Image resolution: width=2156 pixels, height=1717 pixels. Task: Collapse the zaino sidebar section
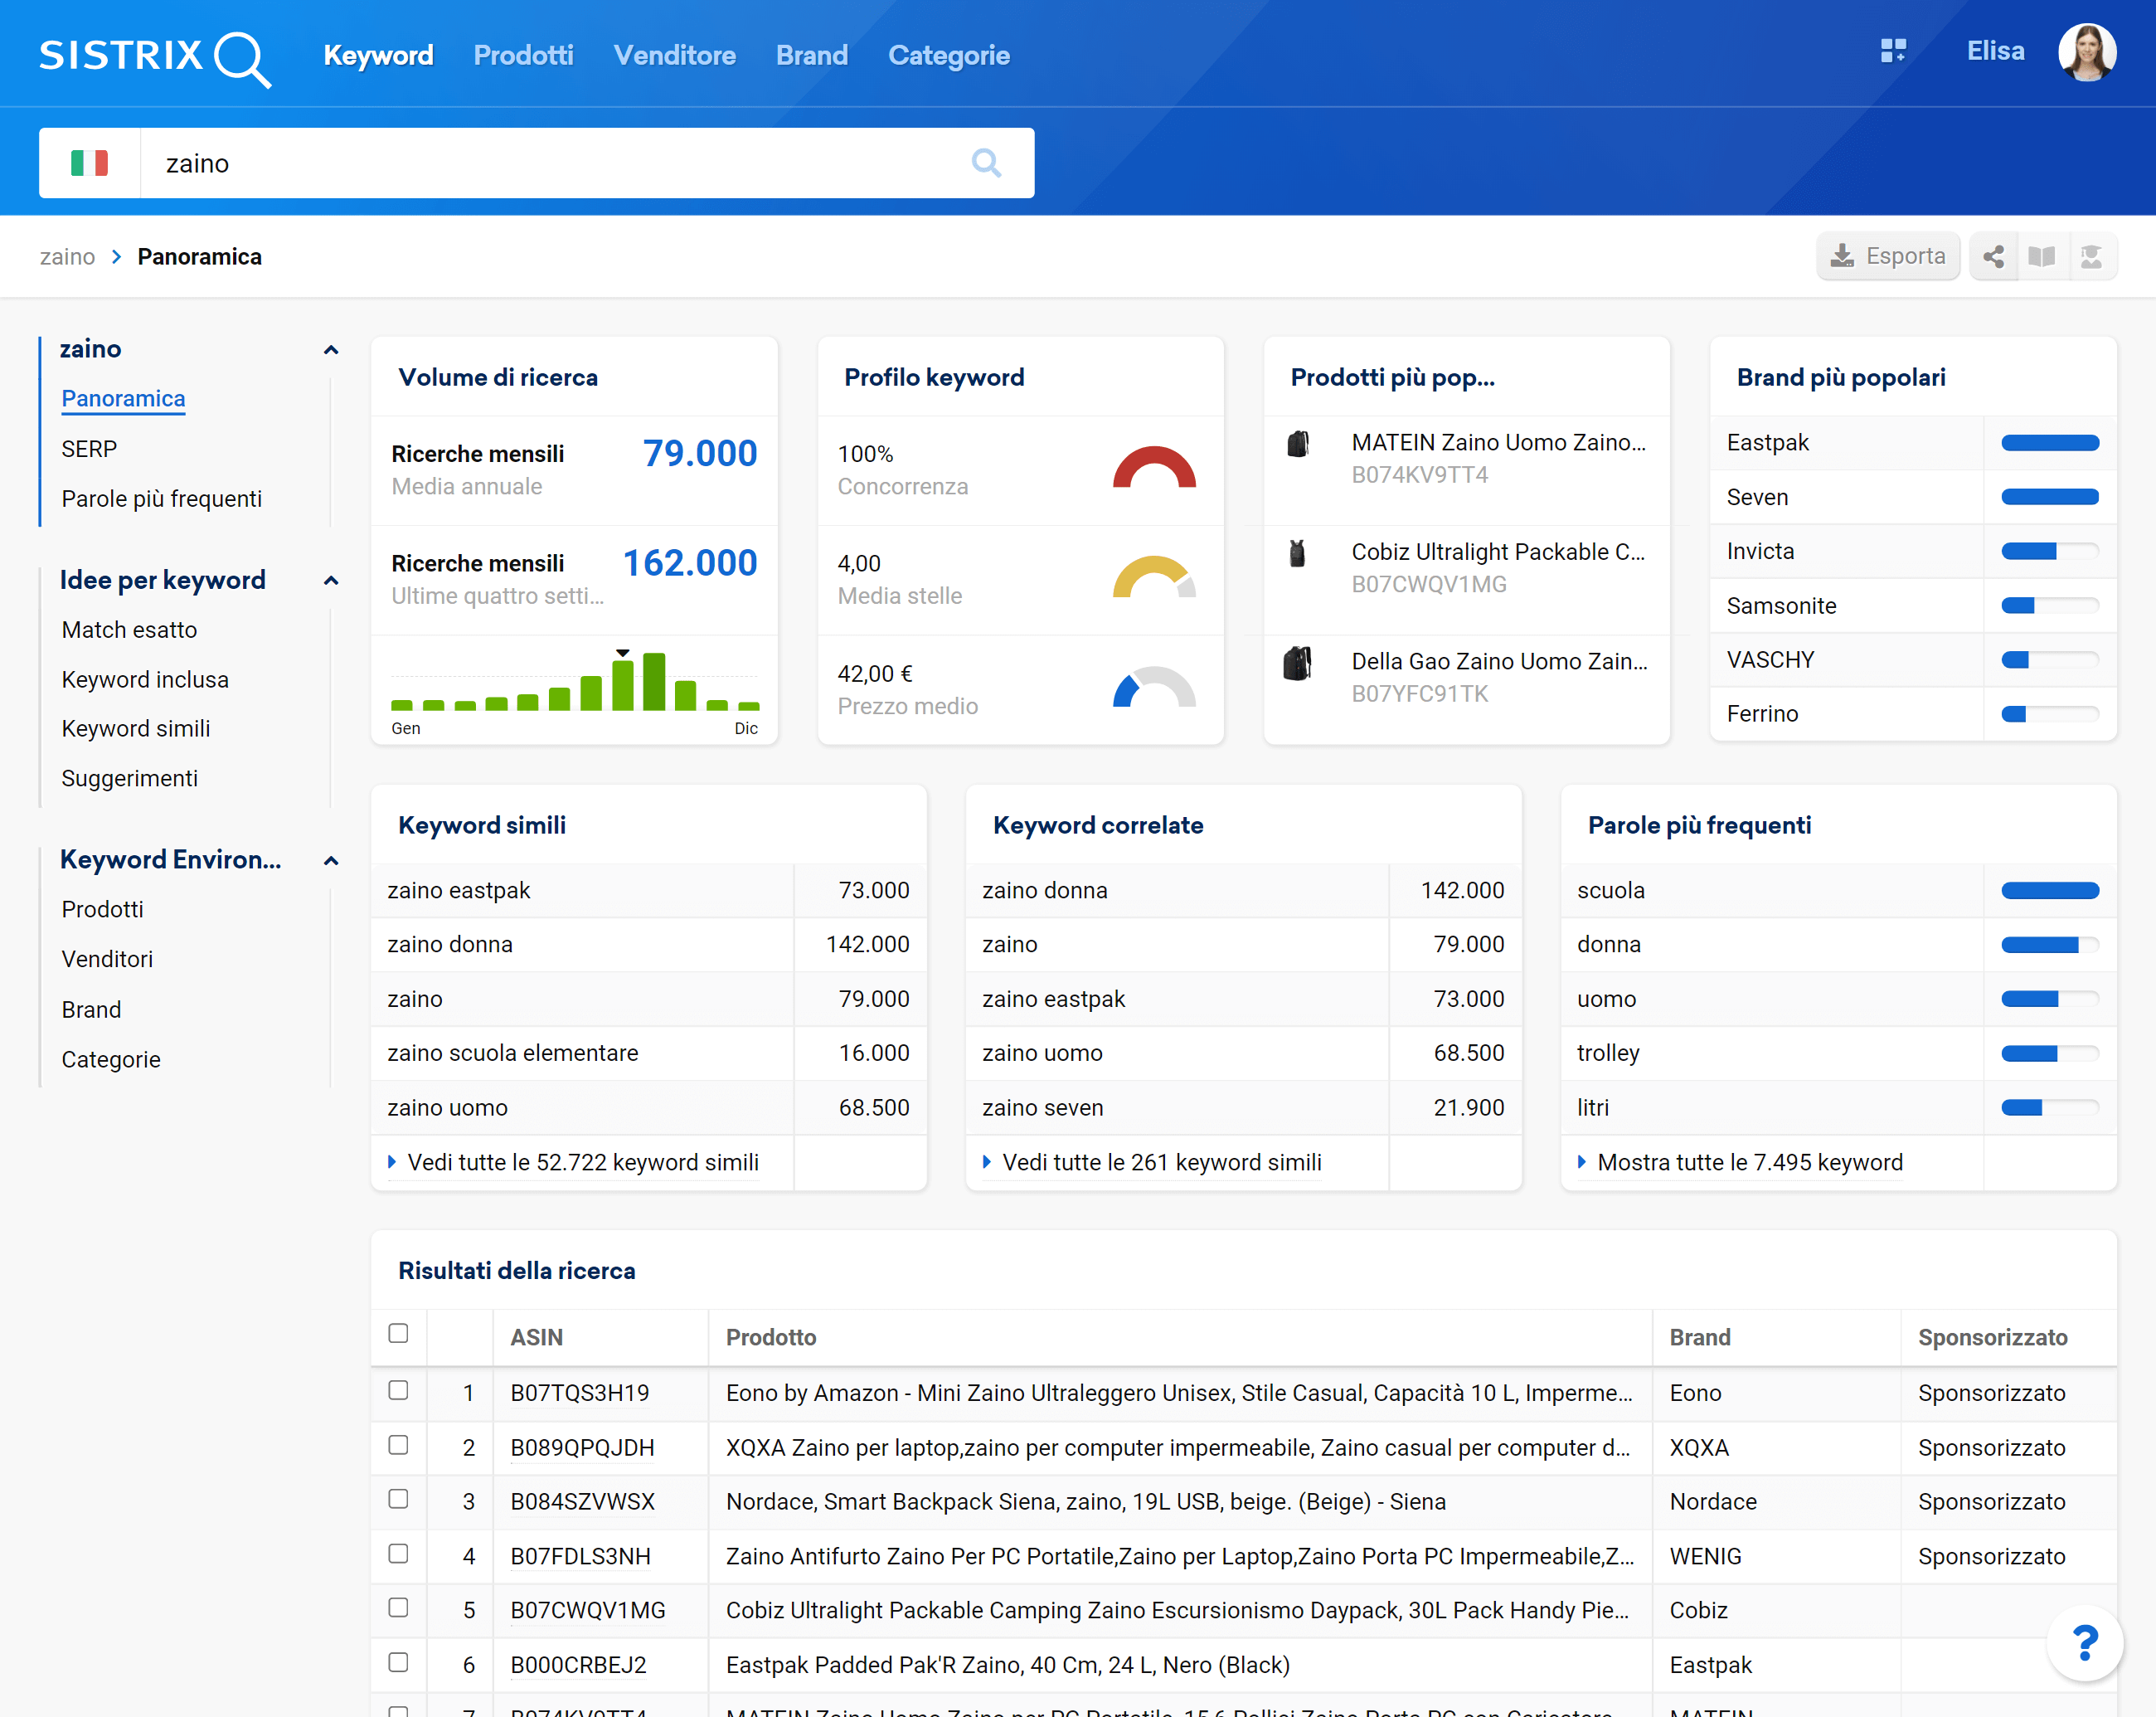(331, 350)
